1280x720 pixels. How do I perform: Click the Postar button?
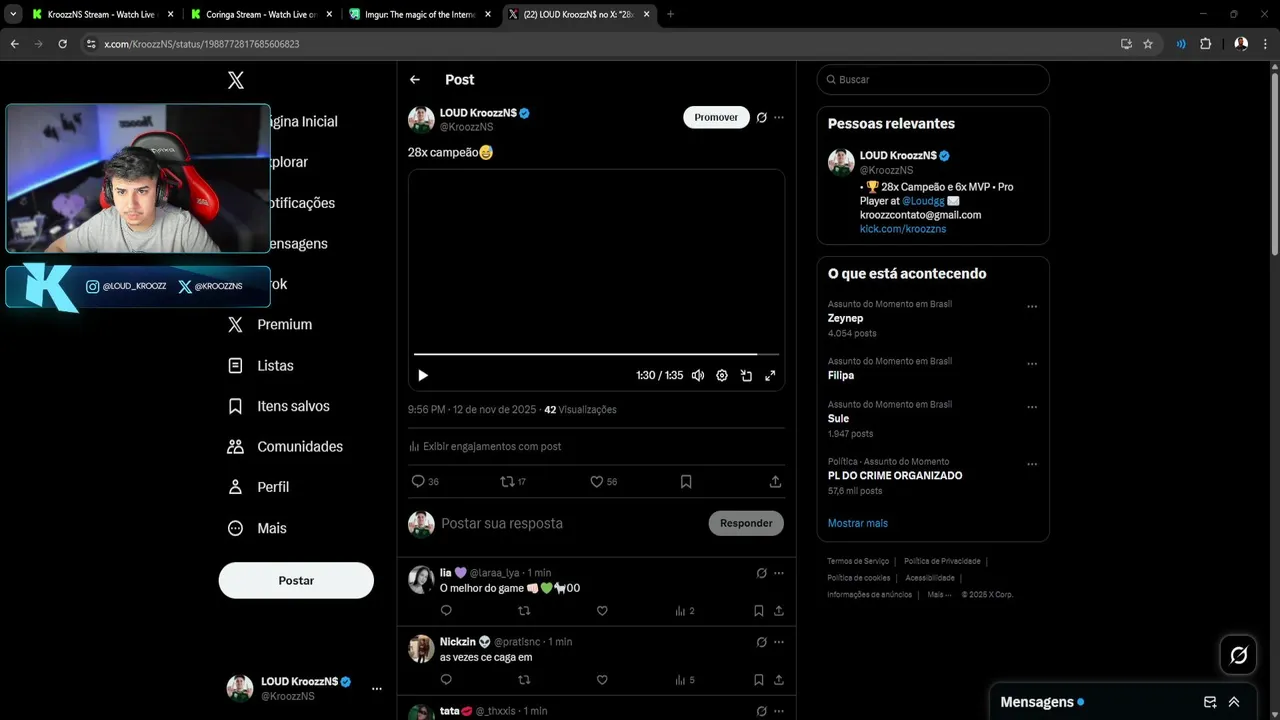pos(296,580)
